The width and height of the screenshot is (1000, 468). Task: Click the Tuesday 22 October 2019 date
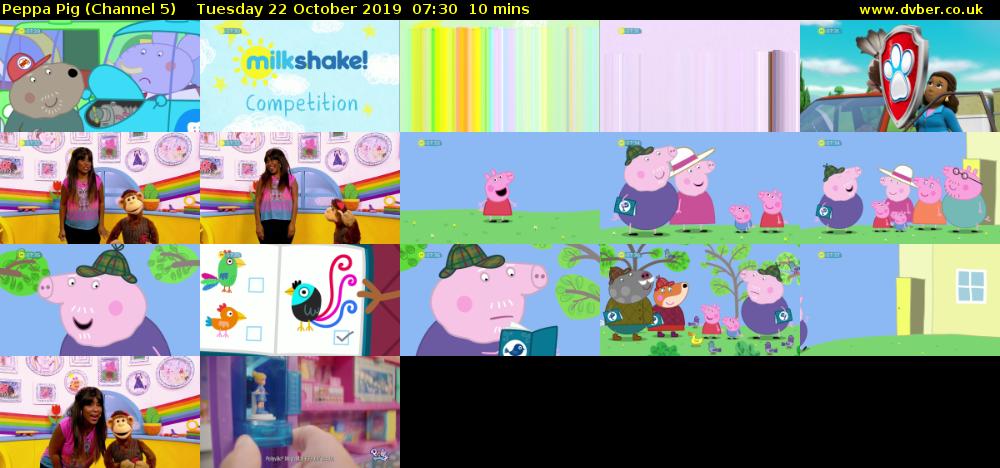(299, 10)
